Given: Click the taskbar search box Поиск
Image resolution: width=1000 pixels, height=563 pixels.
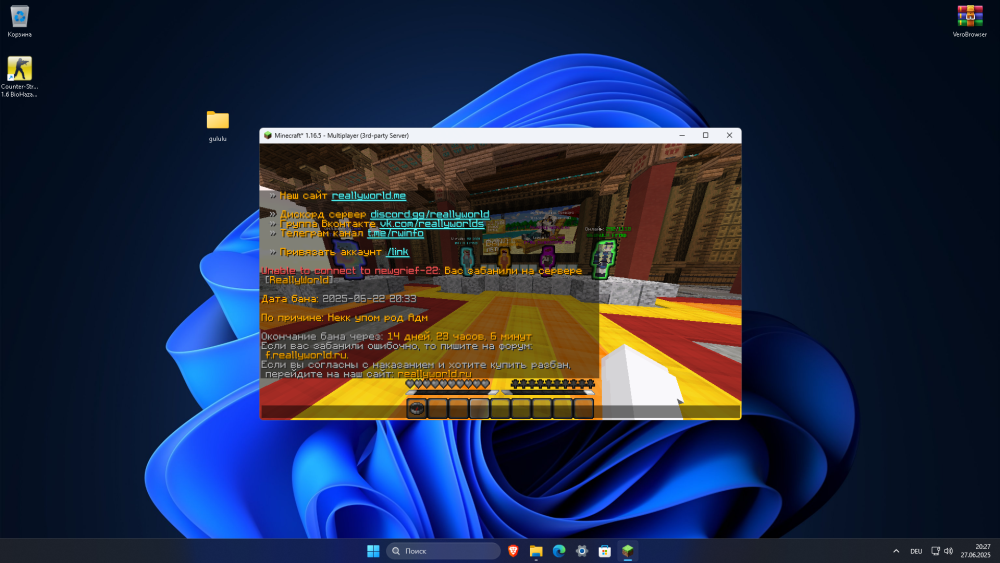Looking at the screenshot, I should [443, 551].
